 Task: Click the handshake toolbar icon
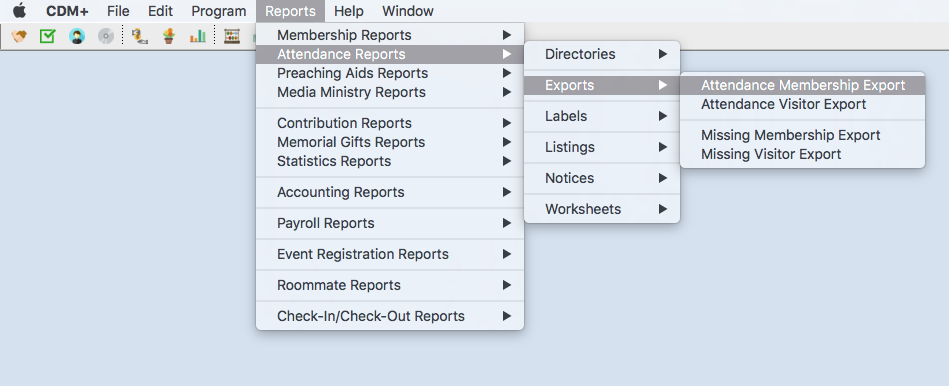[20, 37]
